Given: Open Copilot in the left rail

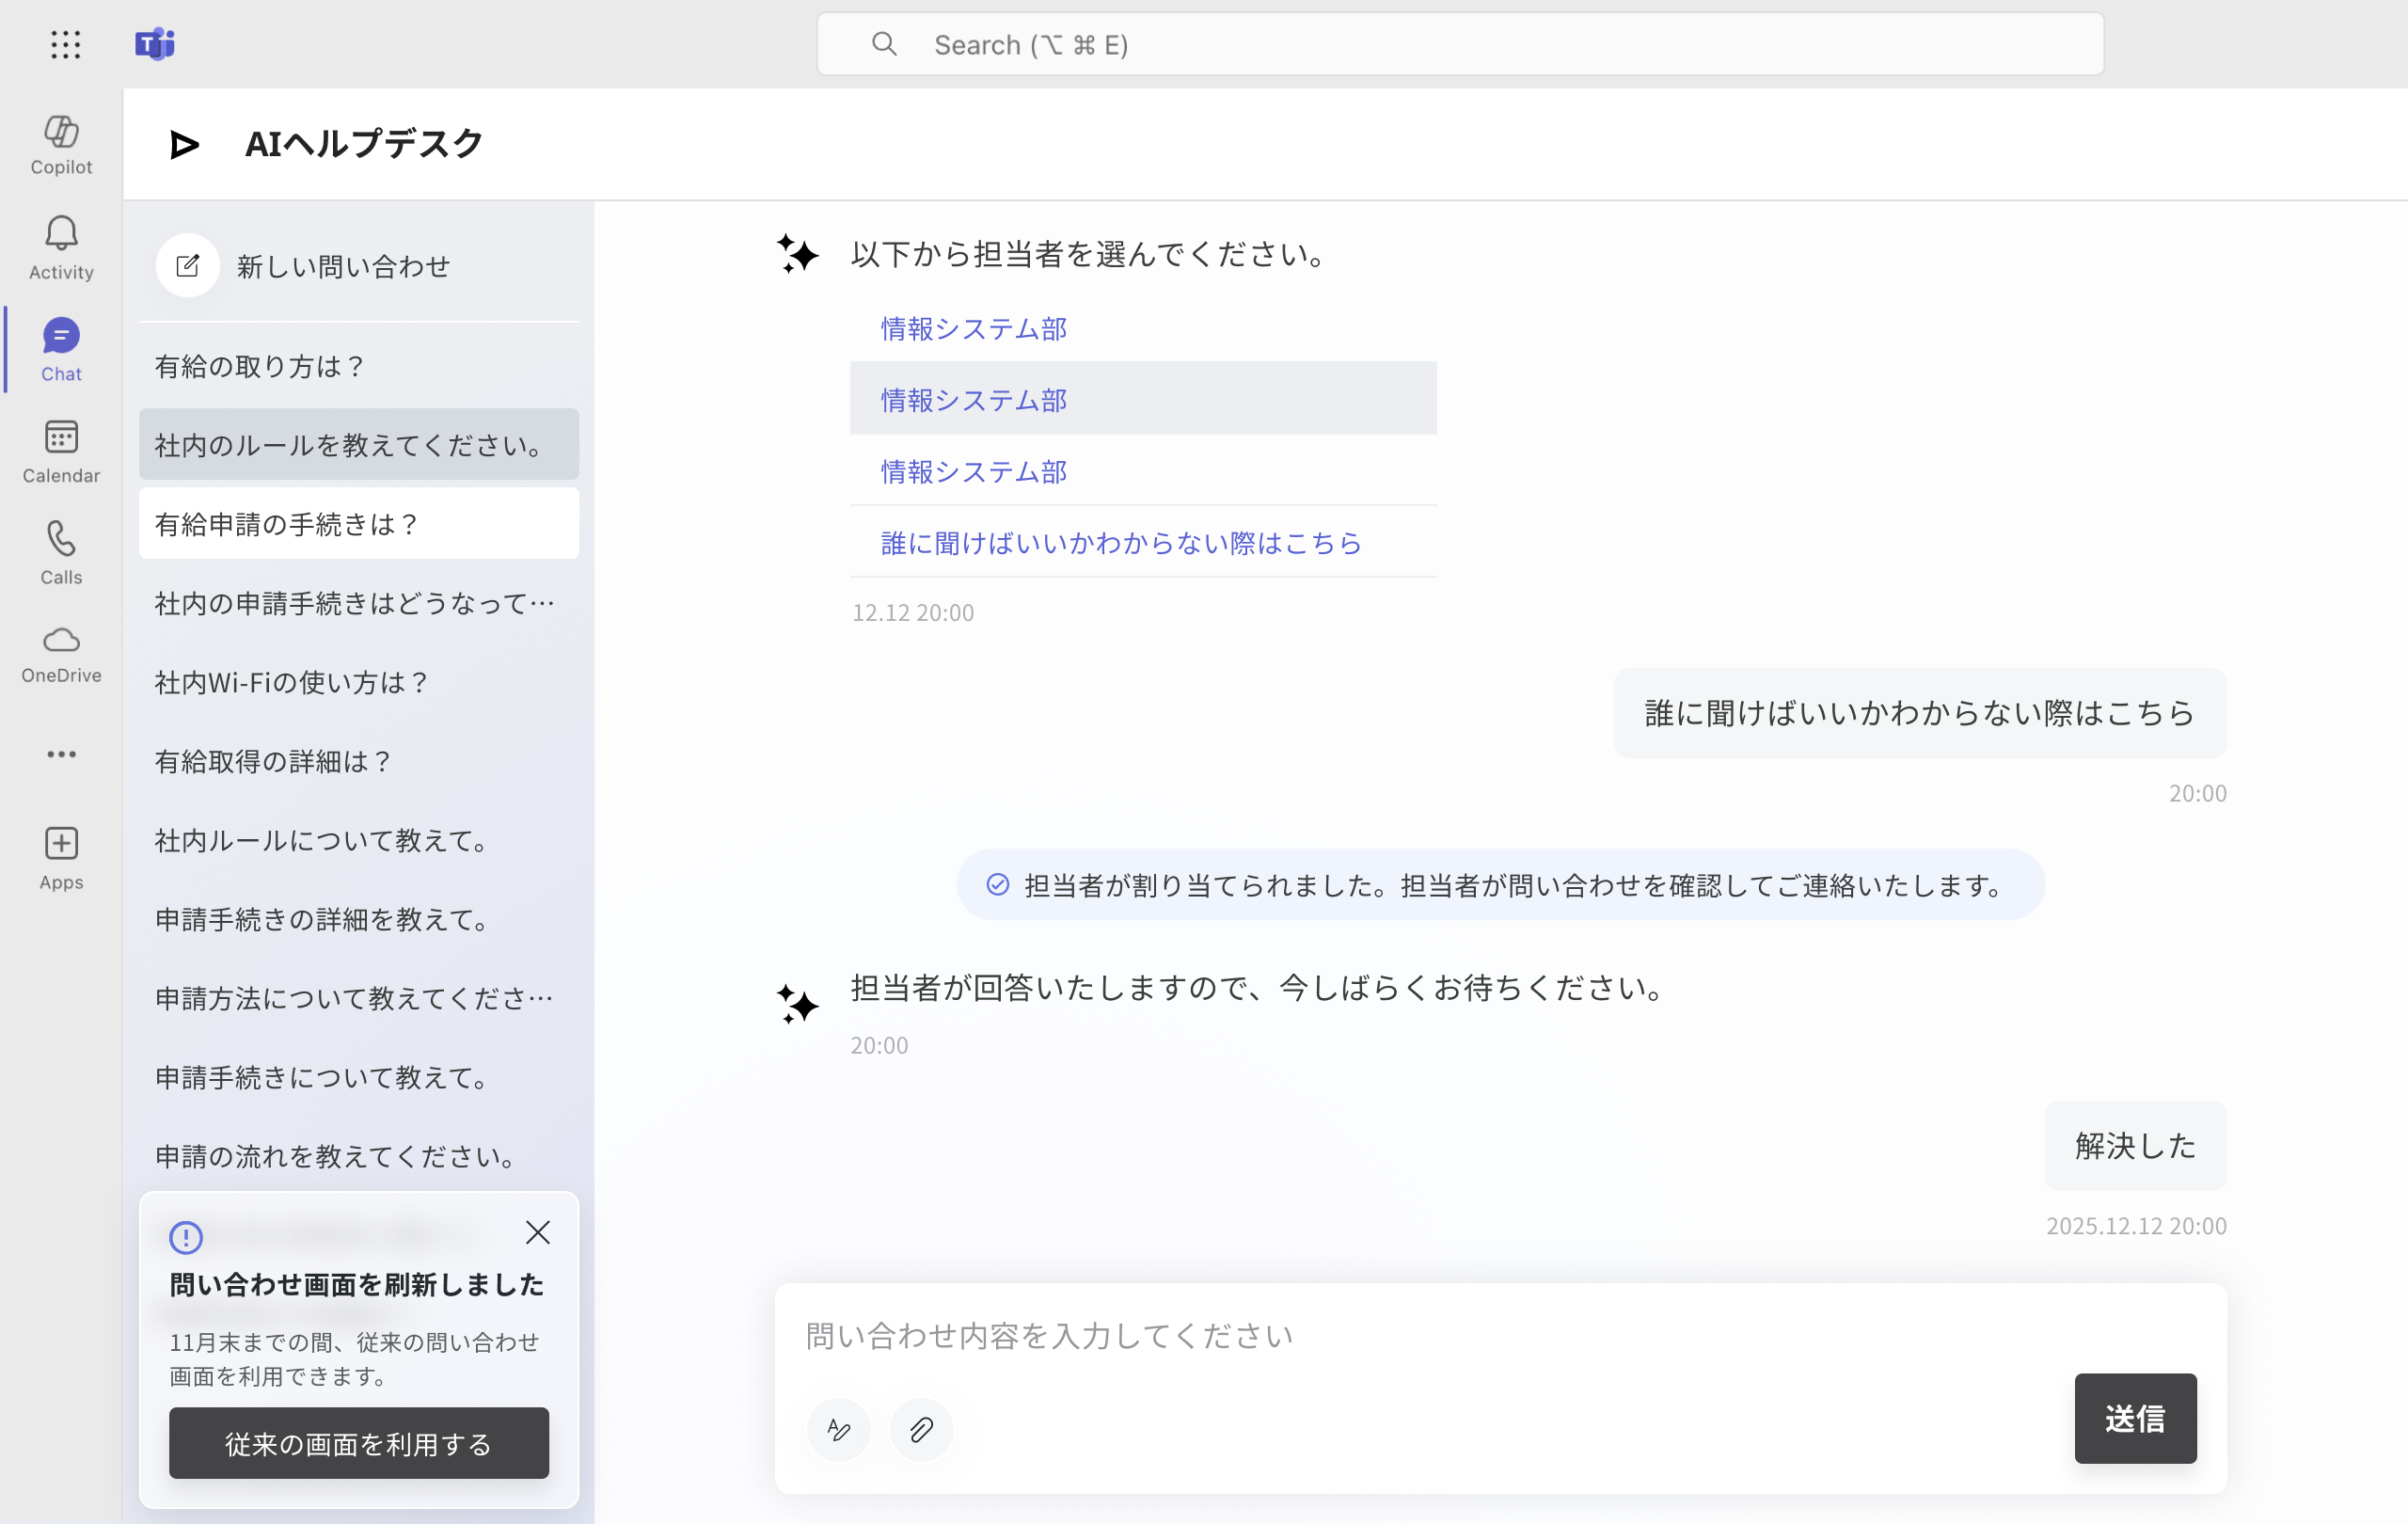Looking at the screenshot, I should coord(61,145).
